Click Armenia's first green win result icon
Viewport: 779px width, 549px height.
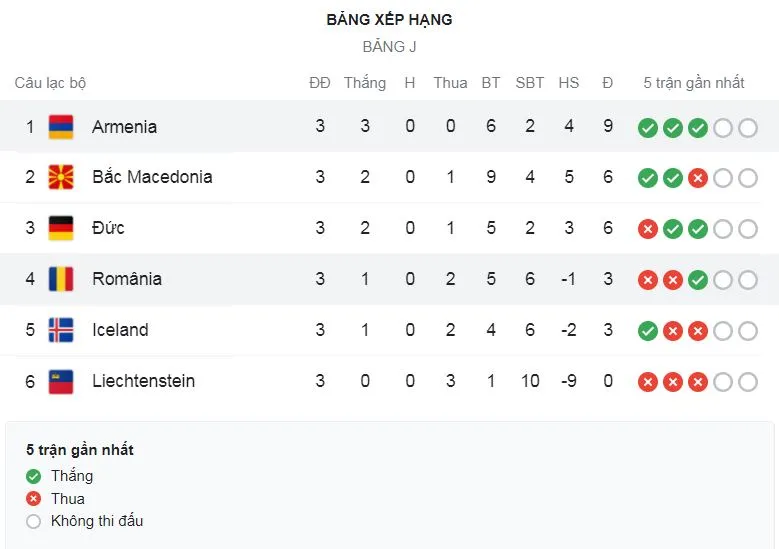[648, 128]
